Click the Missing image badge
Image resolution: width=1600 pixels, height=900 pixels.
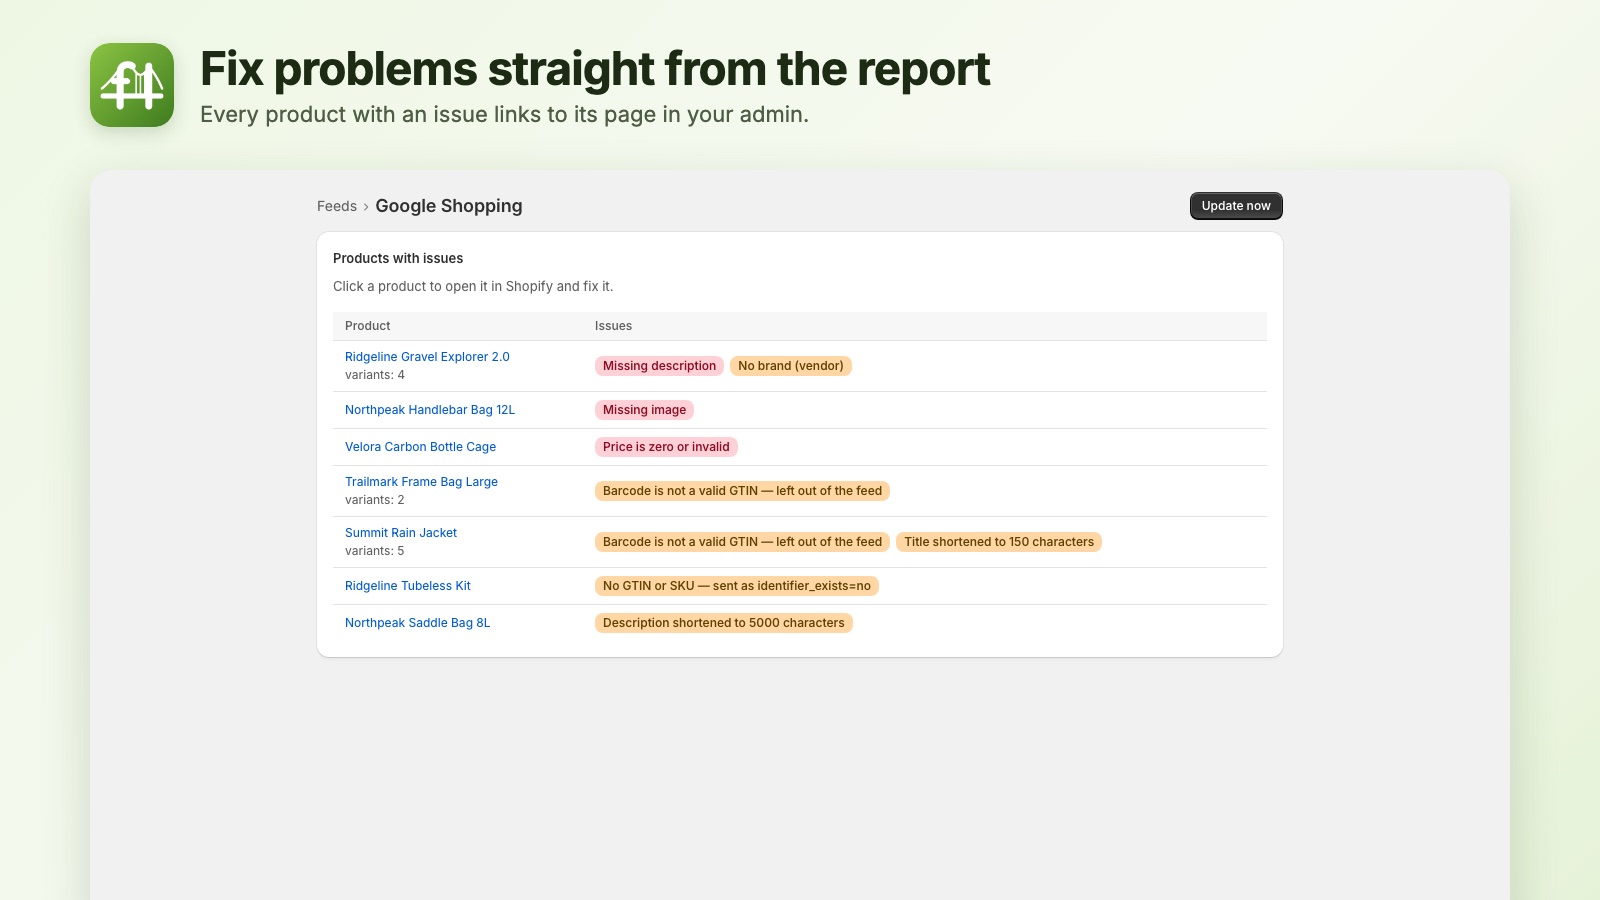click(644, 410)
